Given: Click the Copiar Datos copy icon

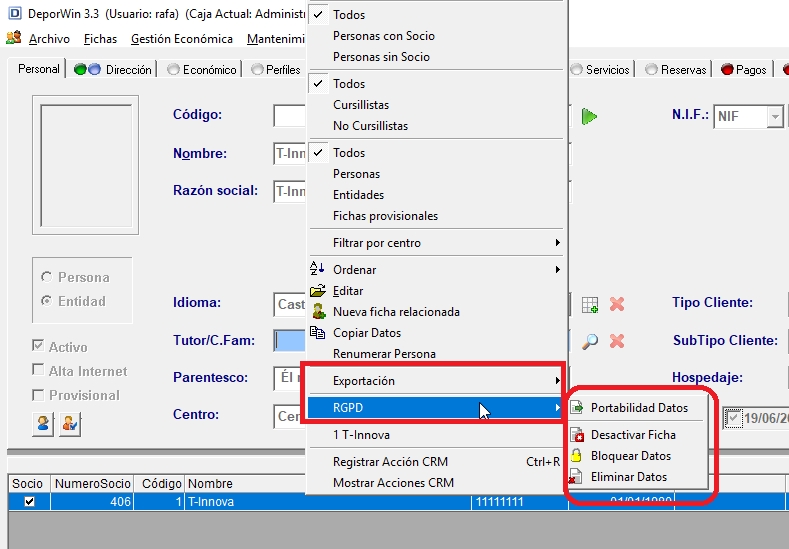Looking at the screenshot, I should pos(317,332).
